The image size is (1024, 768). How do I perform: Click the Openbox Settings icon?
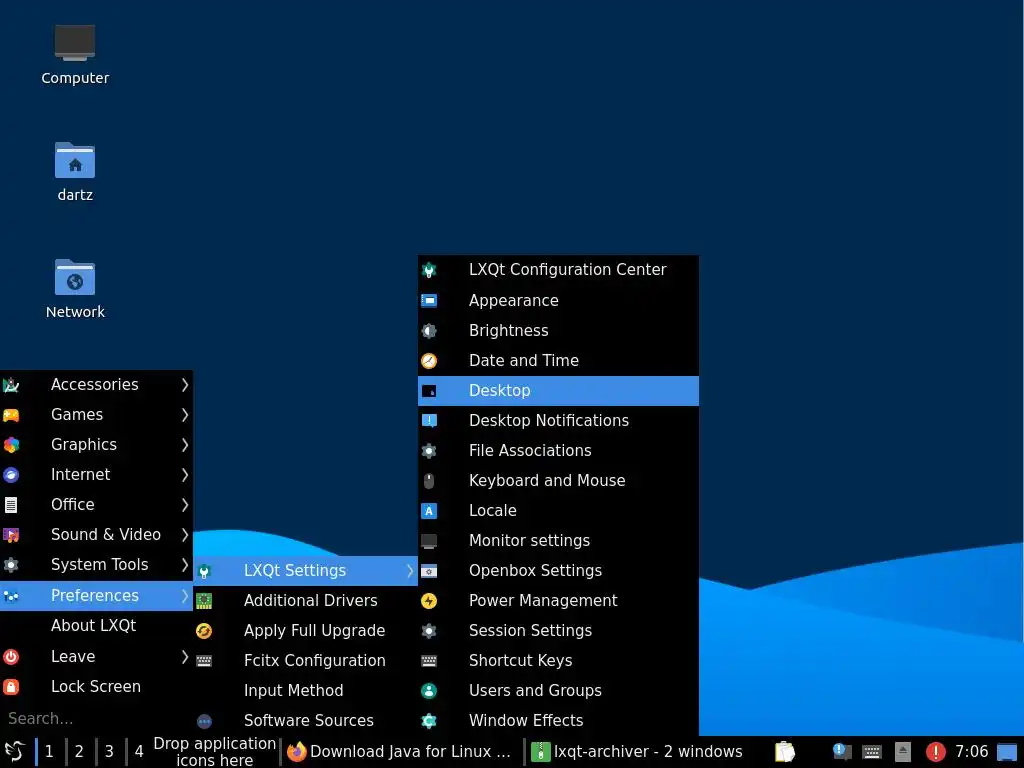[429, 571]
